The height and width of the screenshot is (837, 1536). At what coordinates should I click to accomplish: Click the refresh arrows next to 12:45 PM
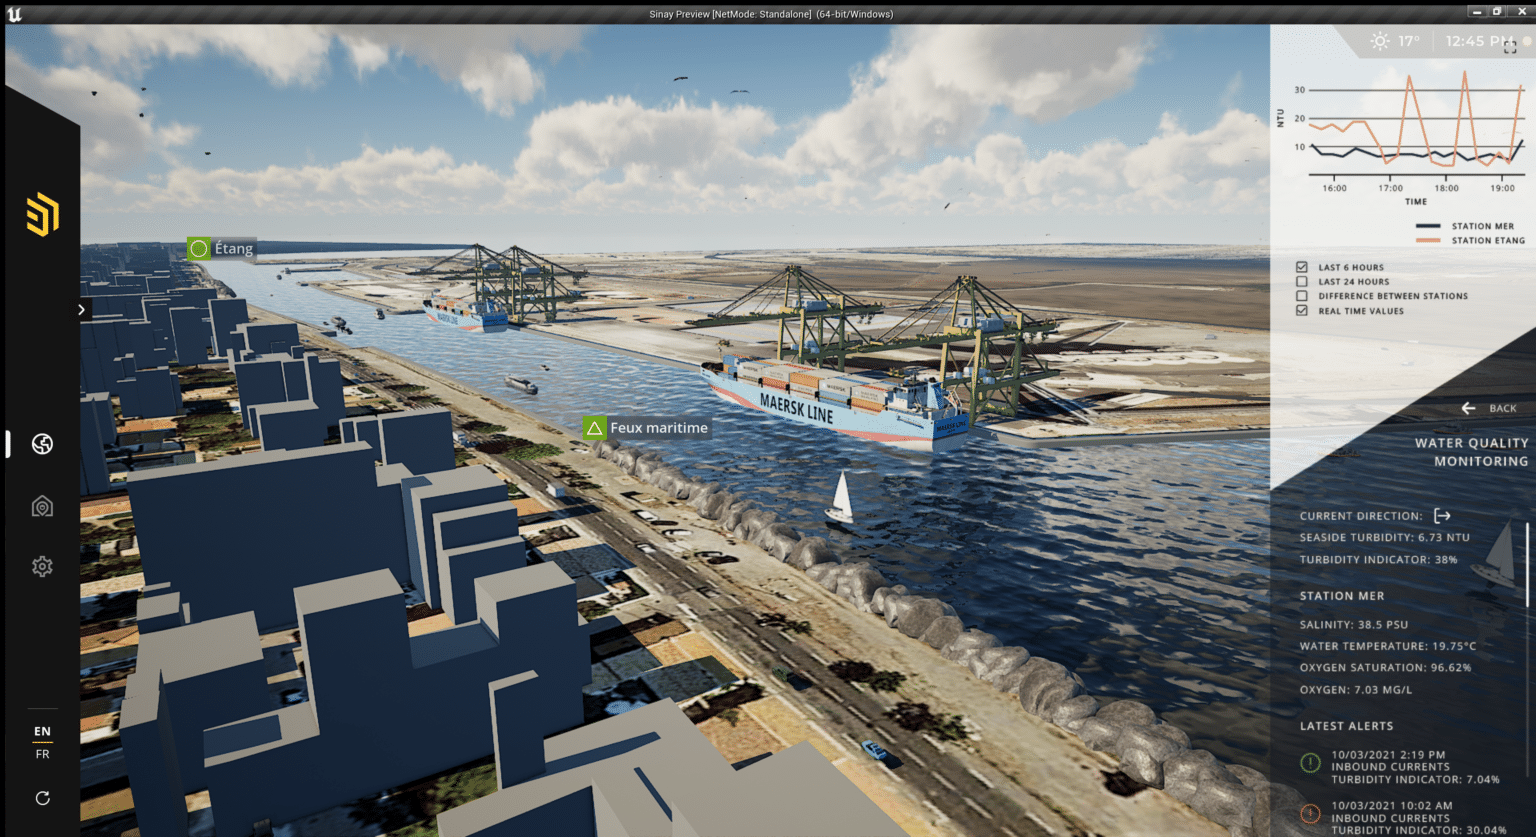tap(1510, 47)
